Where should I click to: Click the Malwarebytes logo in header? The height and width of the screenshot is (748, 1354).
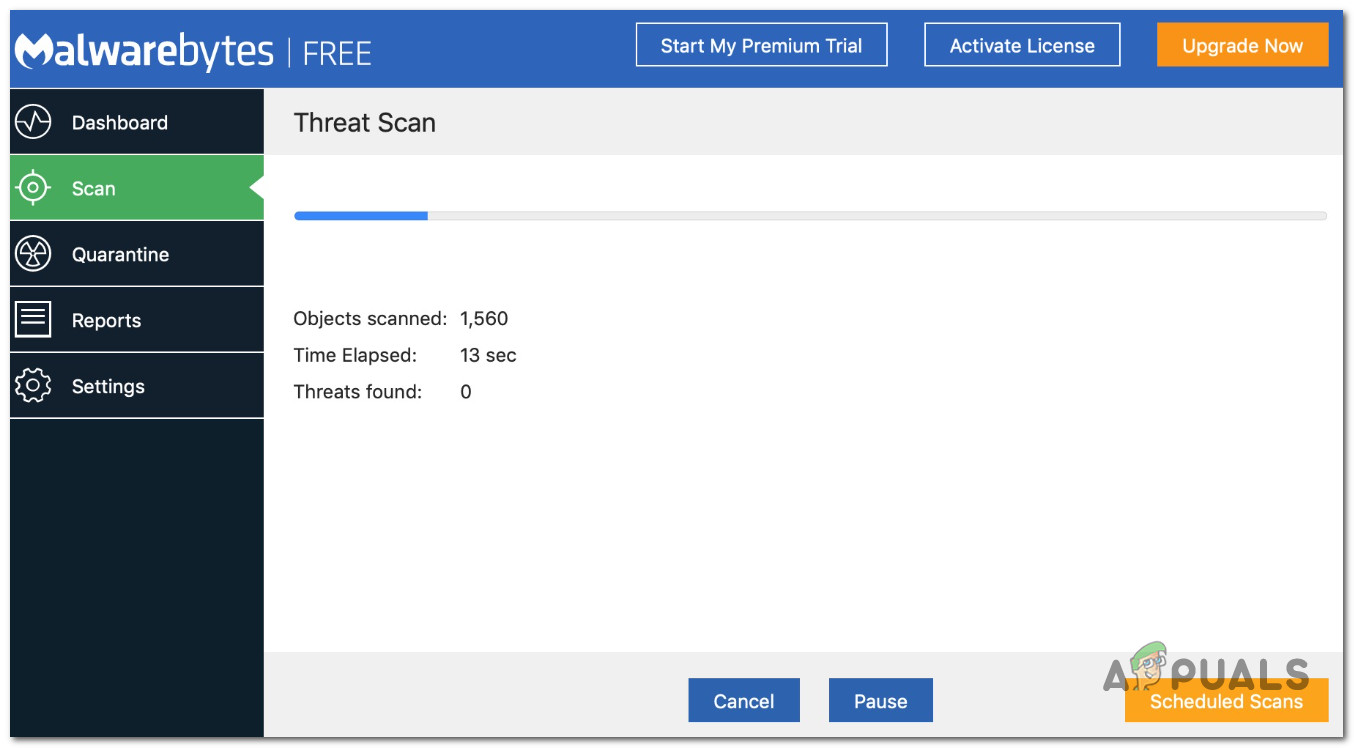click(x=144, y=50)
